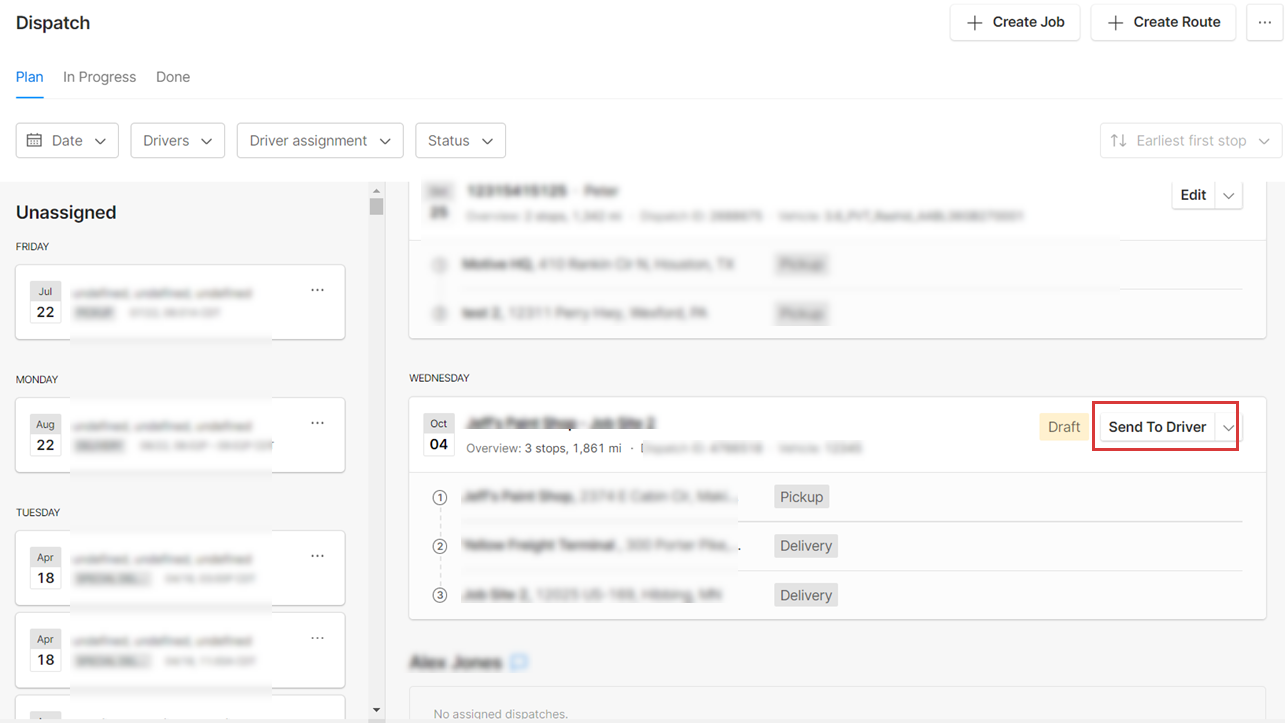
Task: Click the blue chat icon beside Alex Jones
Action: pos(521,661)
